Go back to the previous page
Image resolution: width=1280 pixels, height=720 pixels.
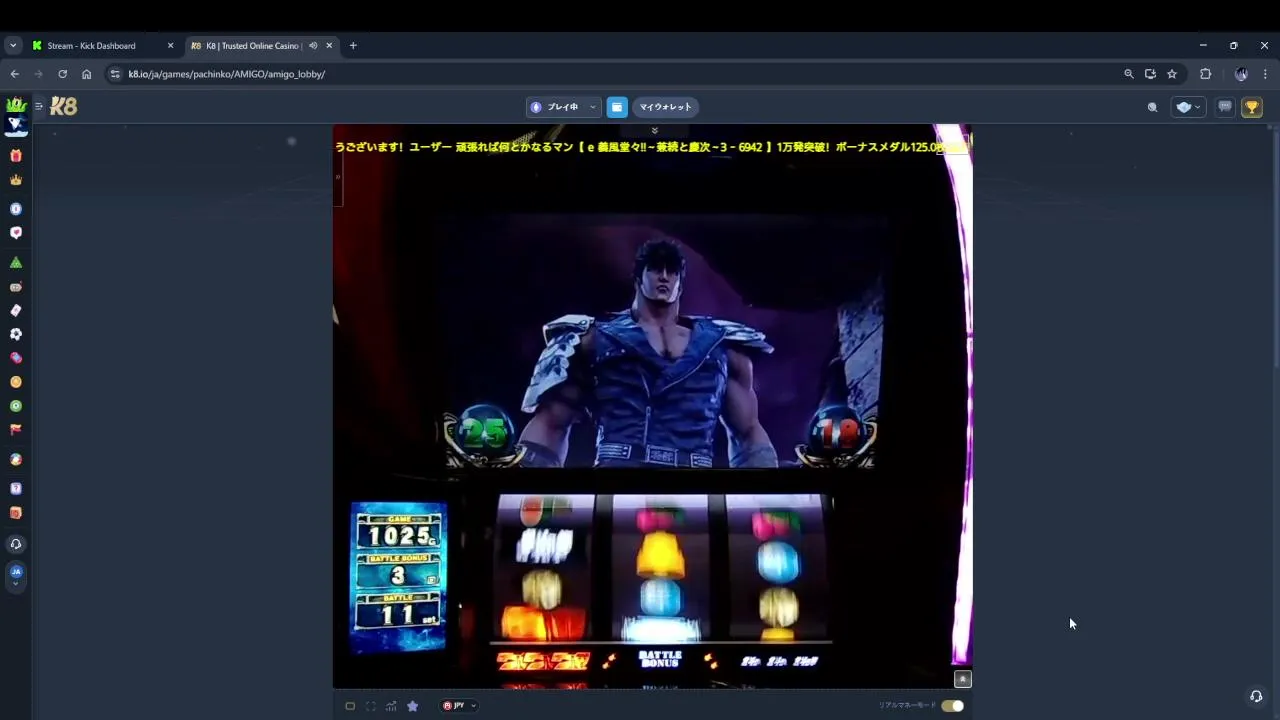click(x=14, y=74)
